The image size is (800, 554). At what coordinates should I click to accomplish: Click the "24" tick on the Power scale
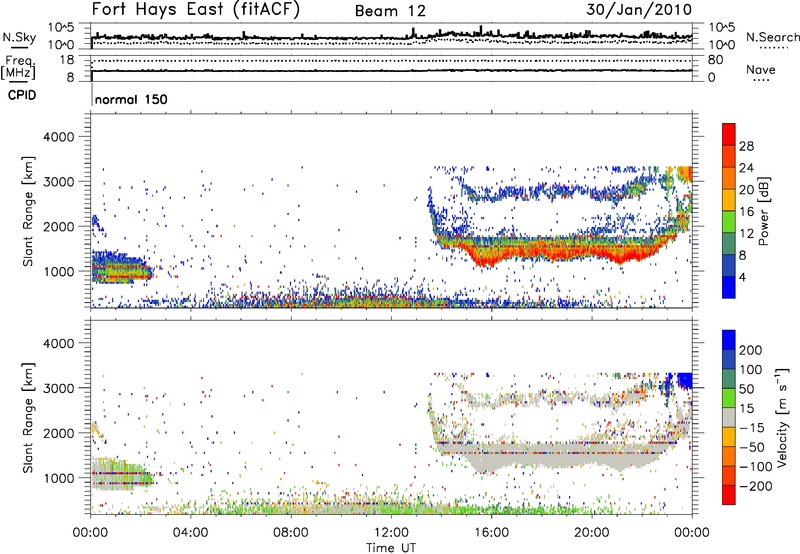click(746, 168)
